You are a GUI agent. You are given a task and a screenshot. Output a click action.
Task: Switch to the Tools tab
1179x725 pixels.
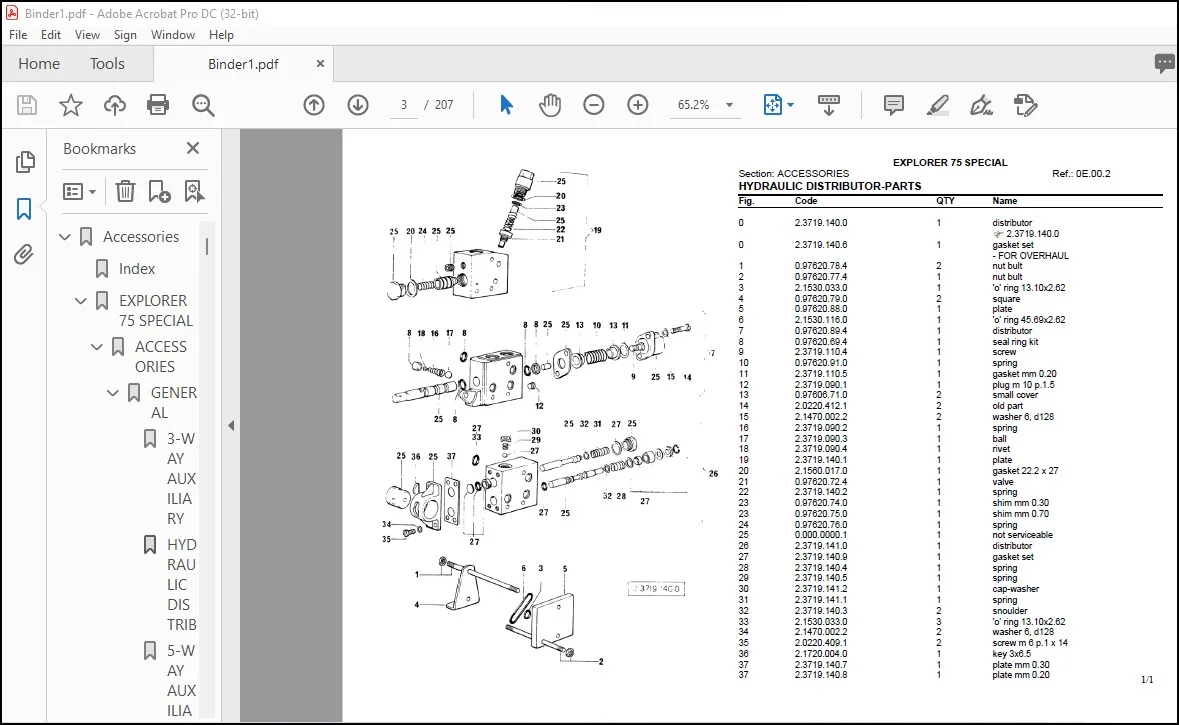[x=108, y=64]
